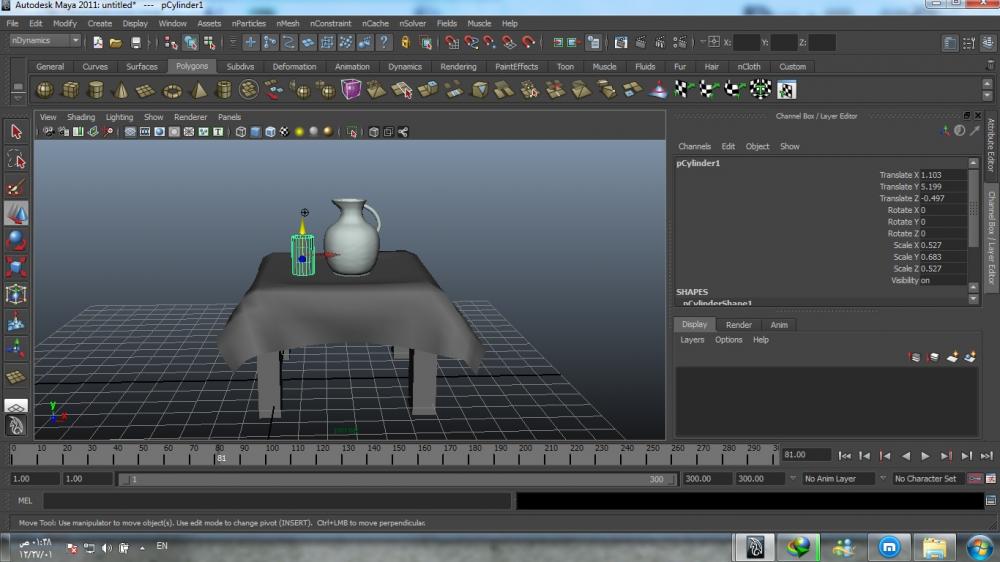
Task: Open the Layers menu in Layer Editor
Action: 692,340
